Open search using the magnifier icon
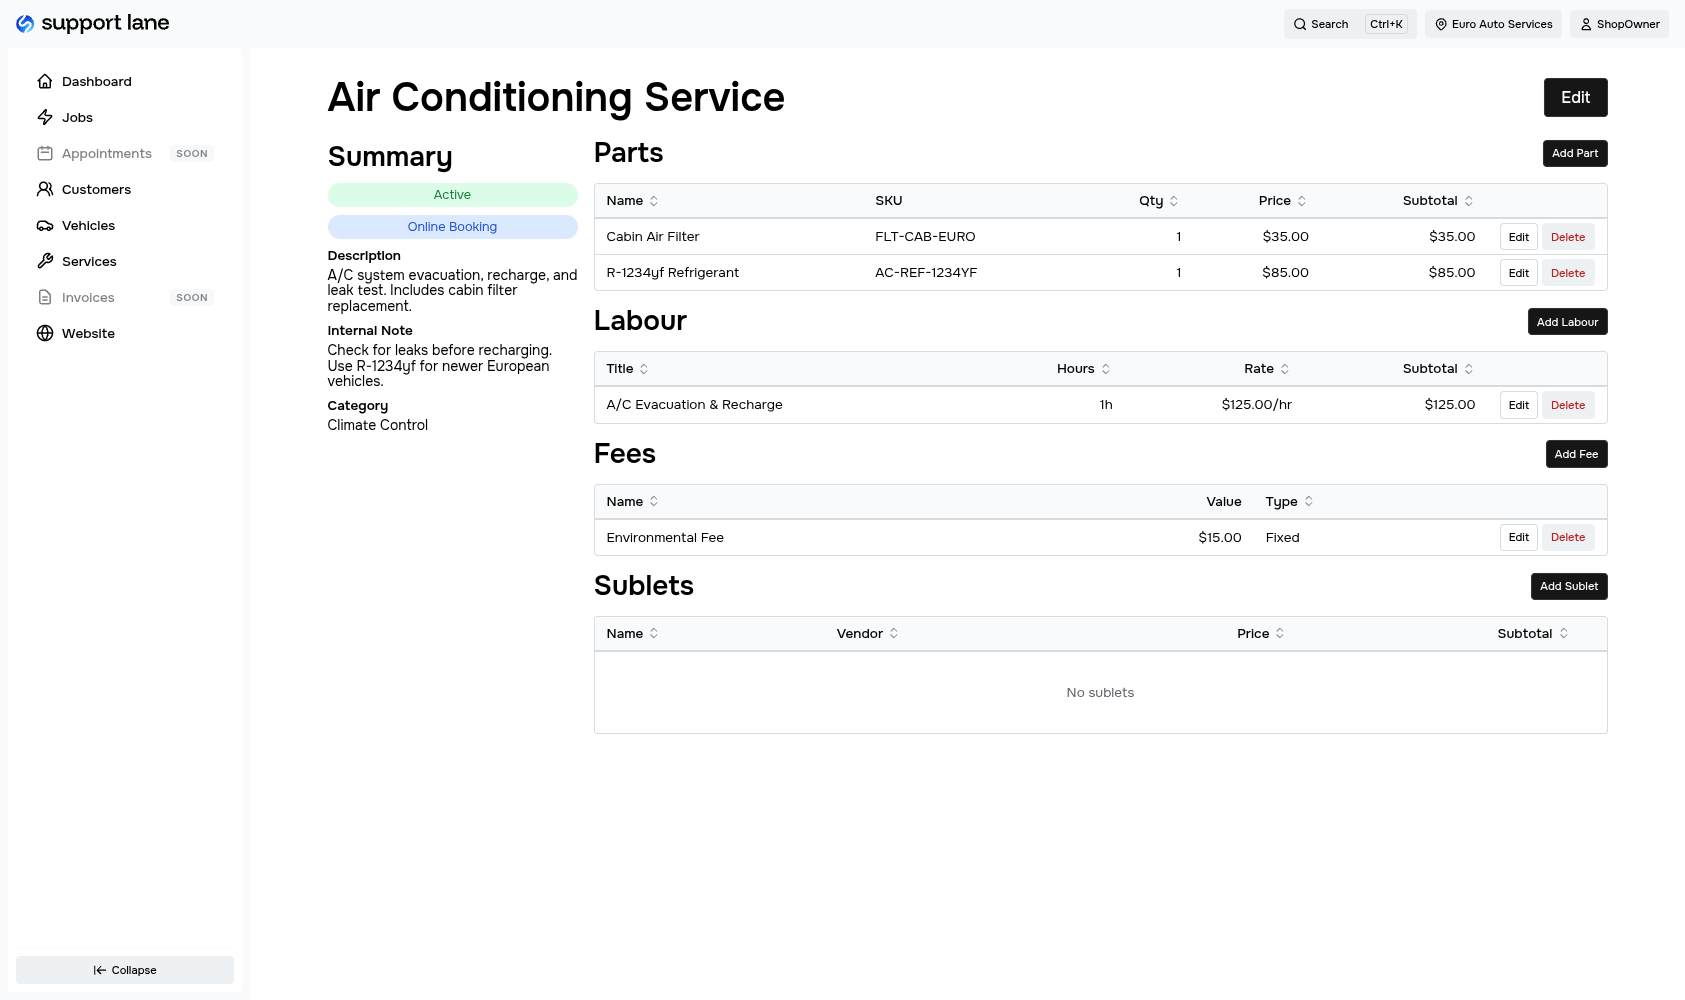 1299,24
